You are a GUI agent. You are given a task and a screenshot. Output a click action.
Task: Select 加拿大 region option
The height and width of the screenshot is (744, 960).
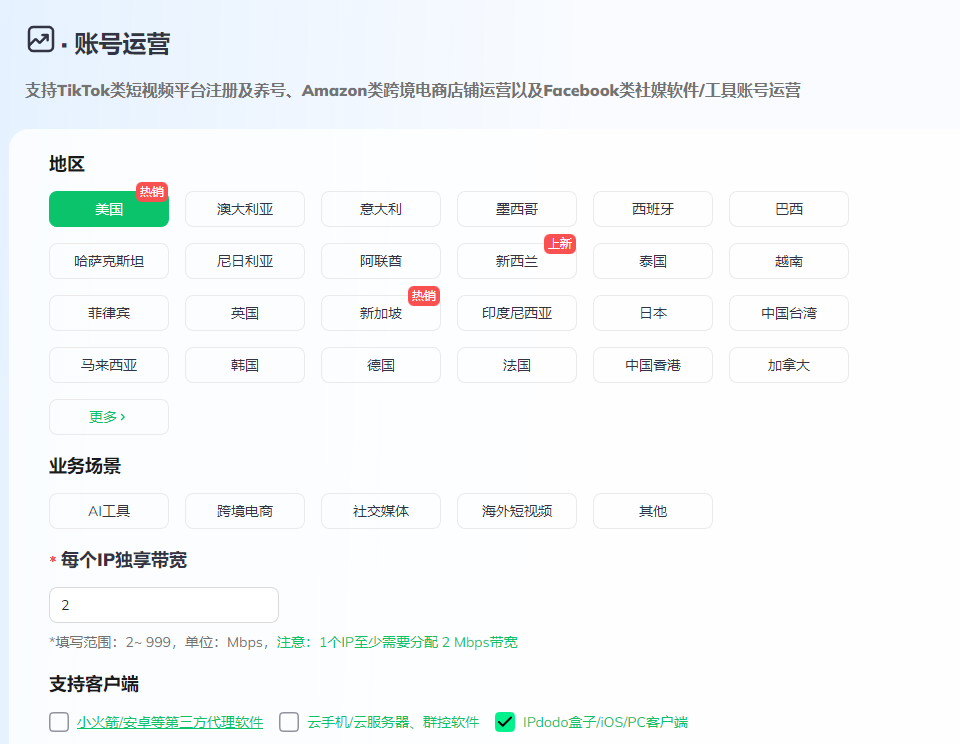click(x=789, y=365)
